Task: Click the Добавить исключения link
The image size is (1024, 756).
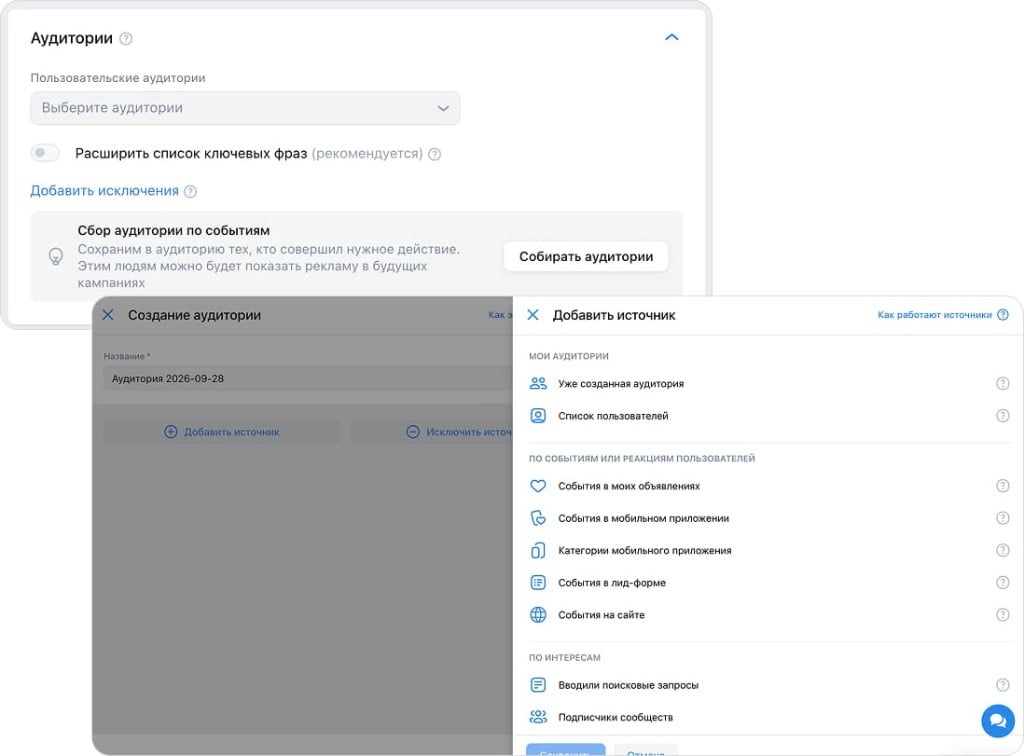Action: tap(104, 191)
